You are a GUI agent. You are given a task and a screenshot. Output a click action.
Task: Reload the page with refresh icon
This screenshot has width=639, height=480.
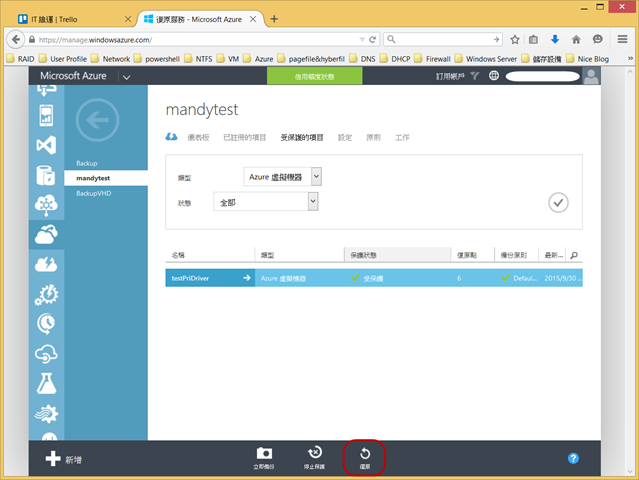point(372,40)
